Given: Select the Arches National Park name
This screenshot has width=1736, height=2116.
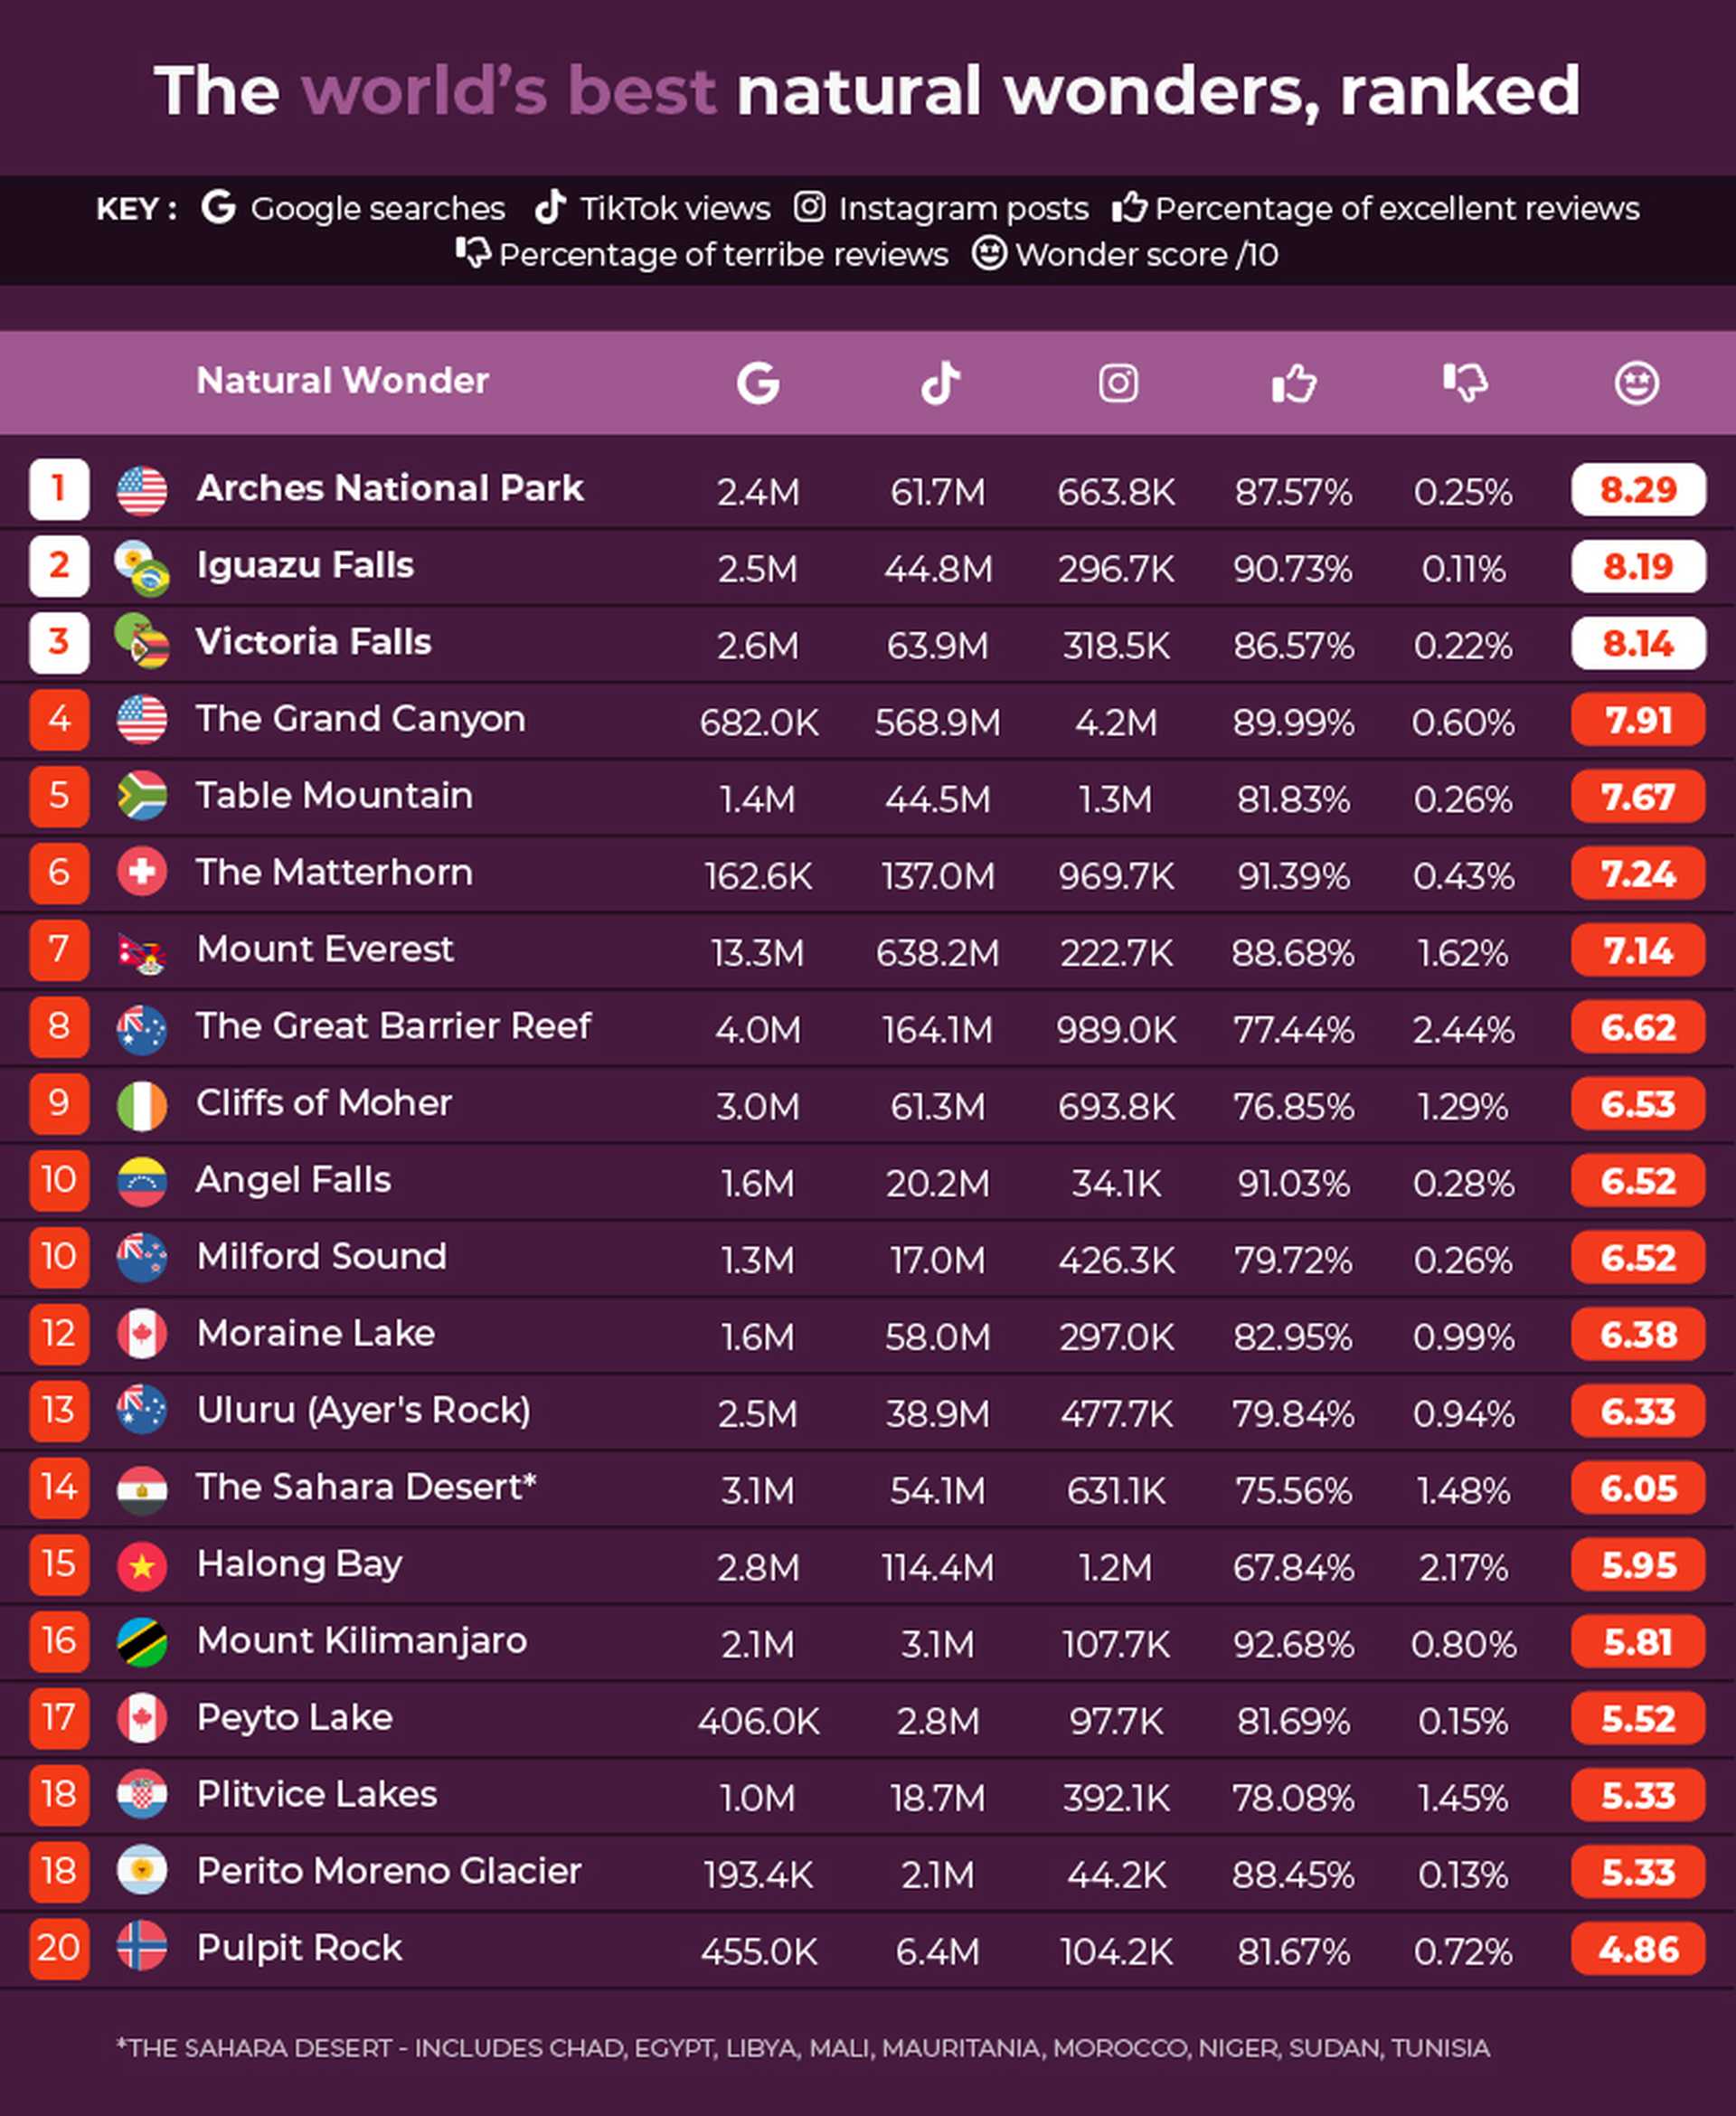Looking at the screenshot, I should [x=389, y=488].
